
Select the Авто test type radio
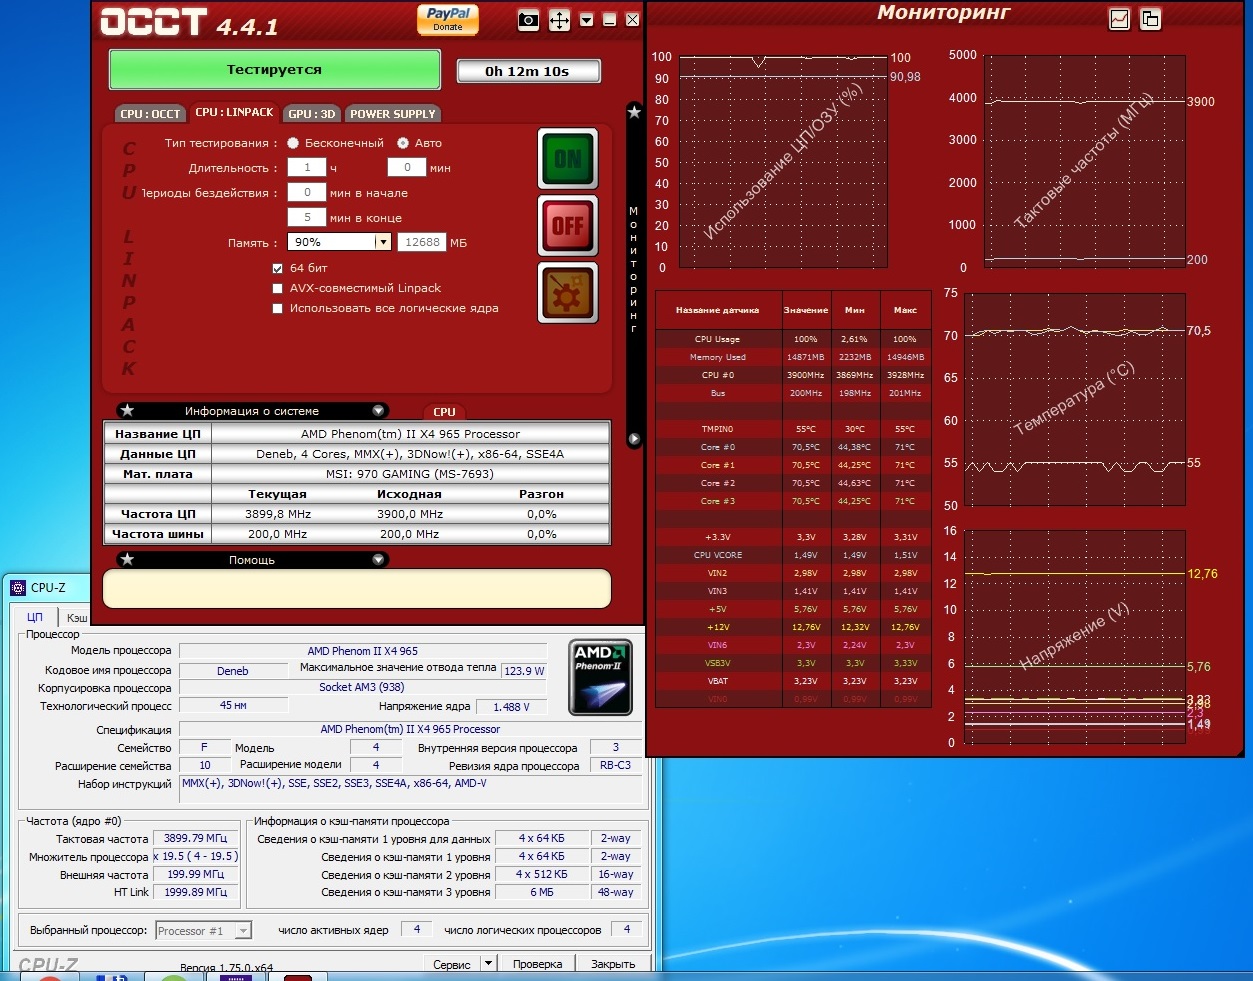pos(403,143)
